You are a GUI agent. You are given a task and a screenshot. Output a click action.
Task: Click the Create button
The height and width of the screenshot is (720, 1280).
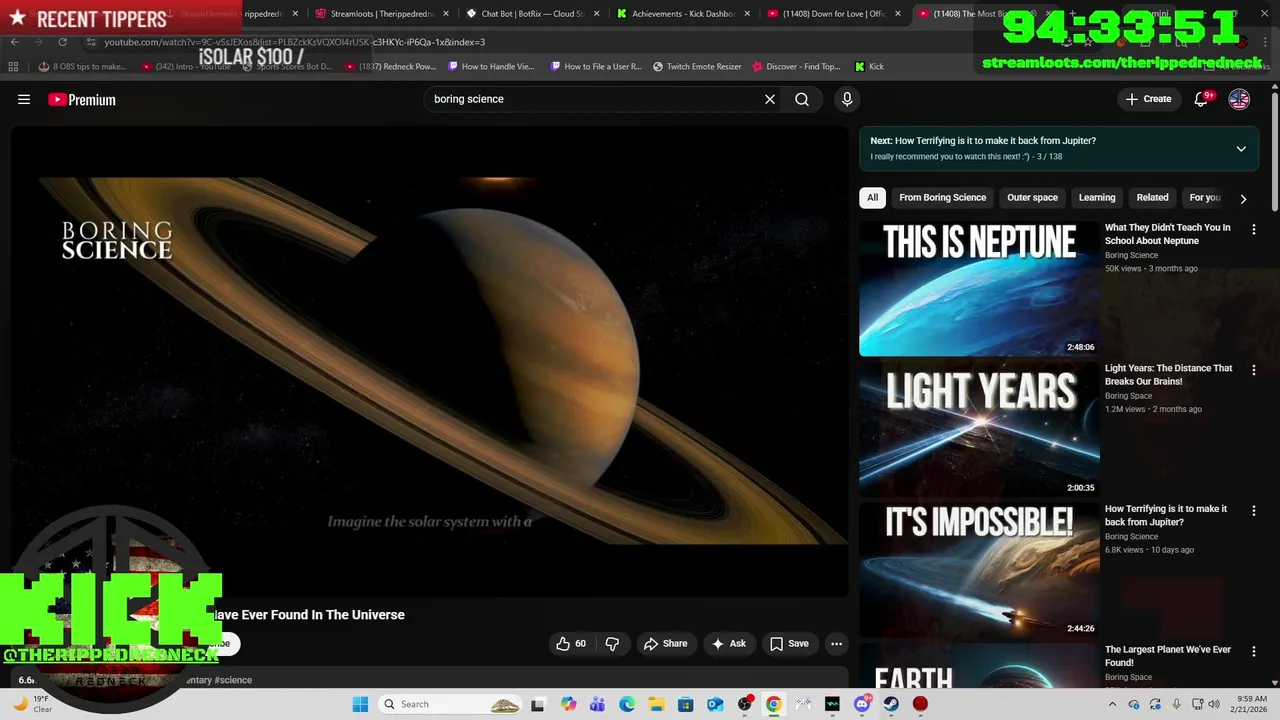pos(1148,99)
